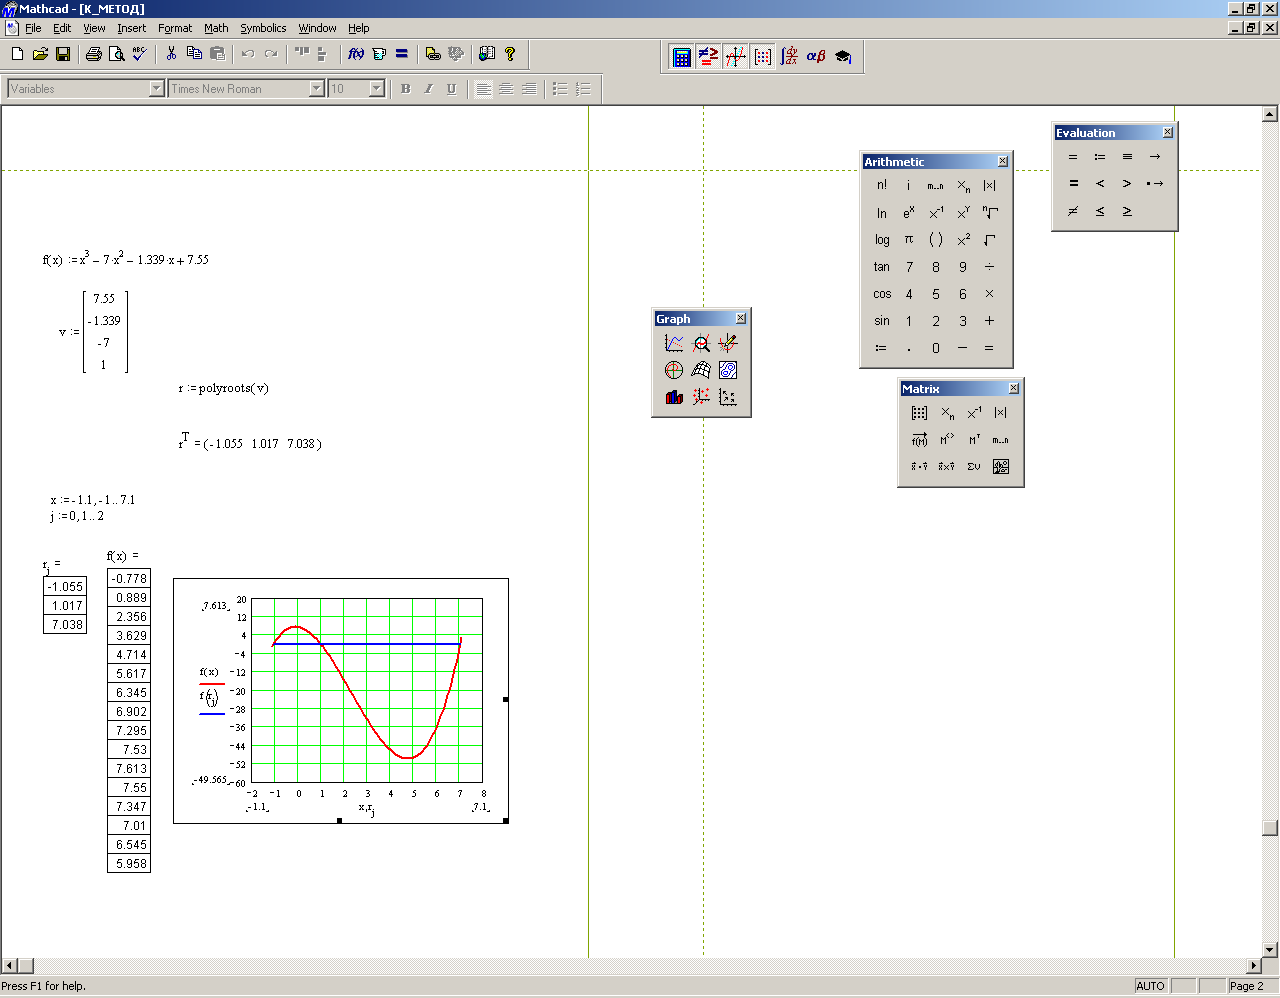Toggle Bold formatting
This screenshot has height=998, width=1280.
click(x=405, y=89)
